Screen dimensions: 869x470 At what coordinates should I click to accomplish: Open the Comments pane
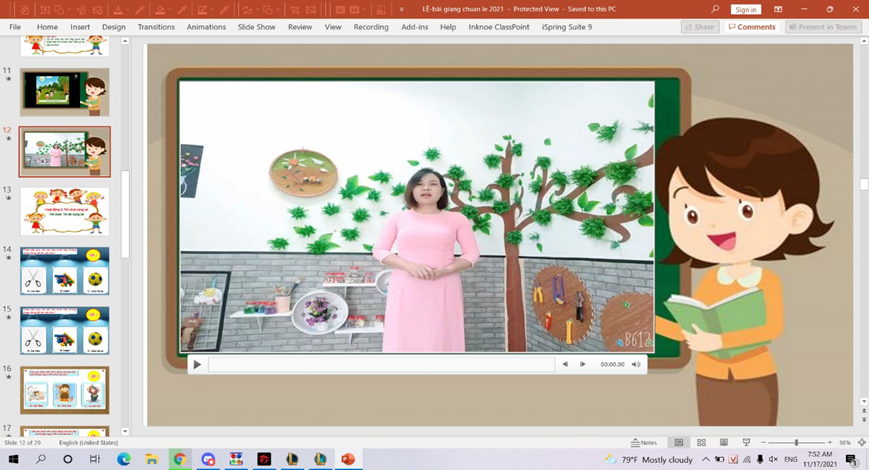click(752, 27)
